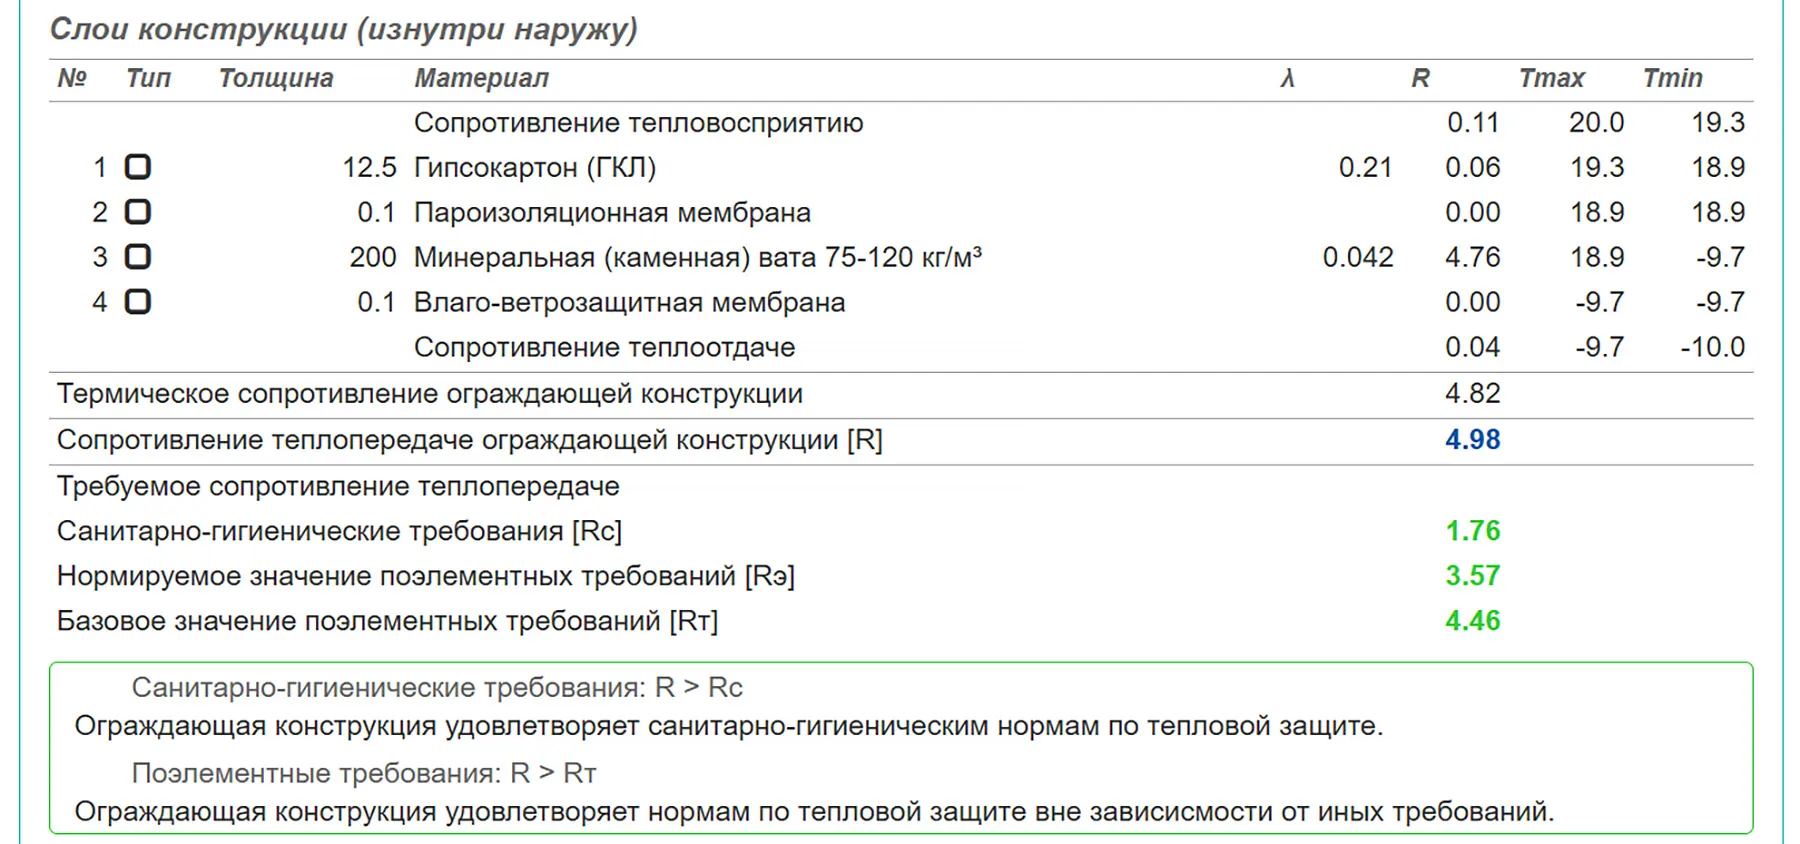
Task: Click the Толщина column header
Action: [275, 78]
